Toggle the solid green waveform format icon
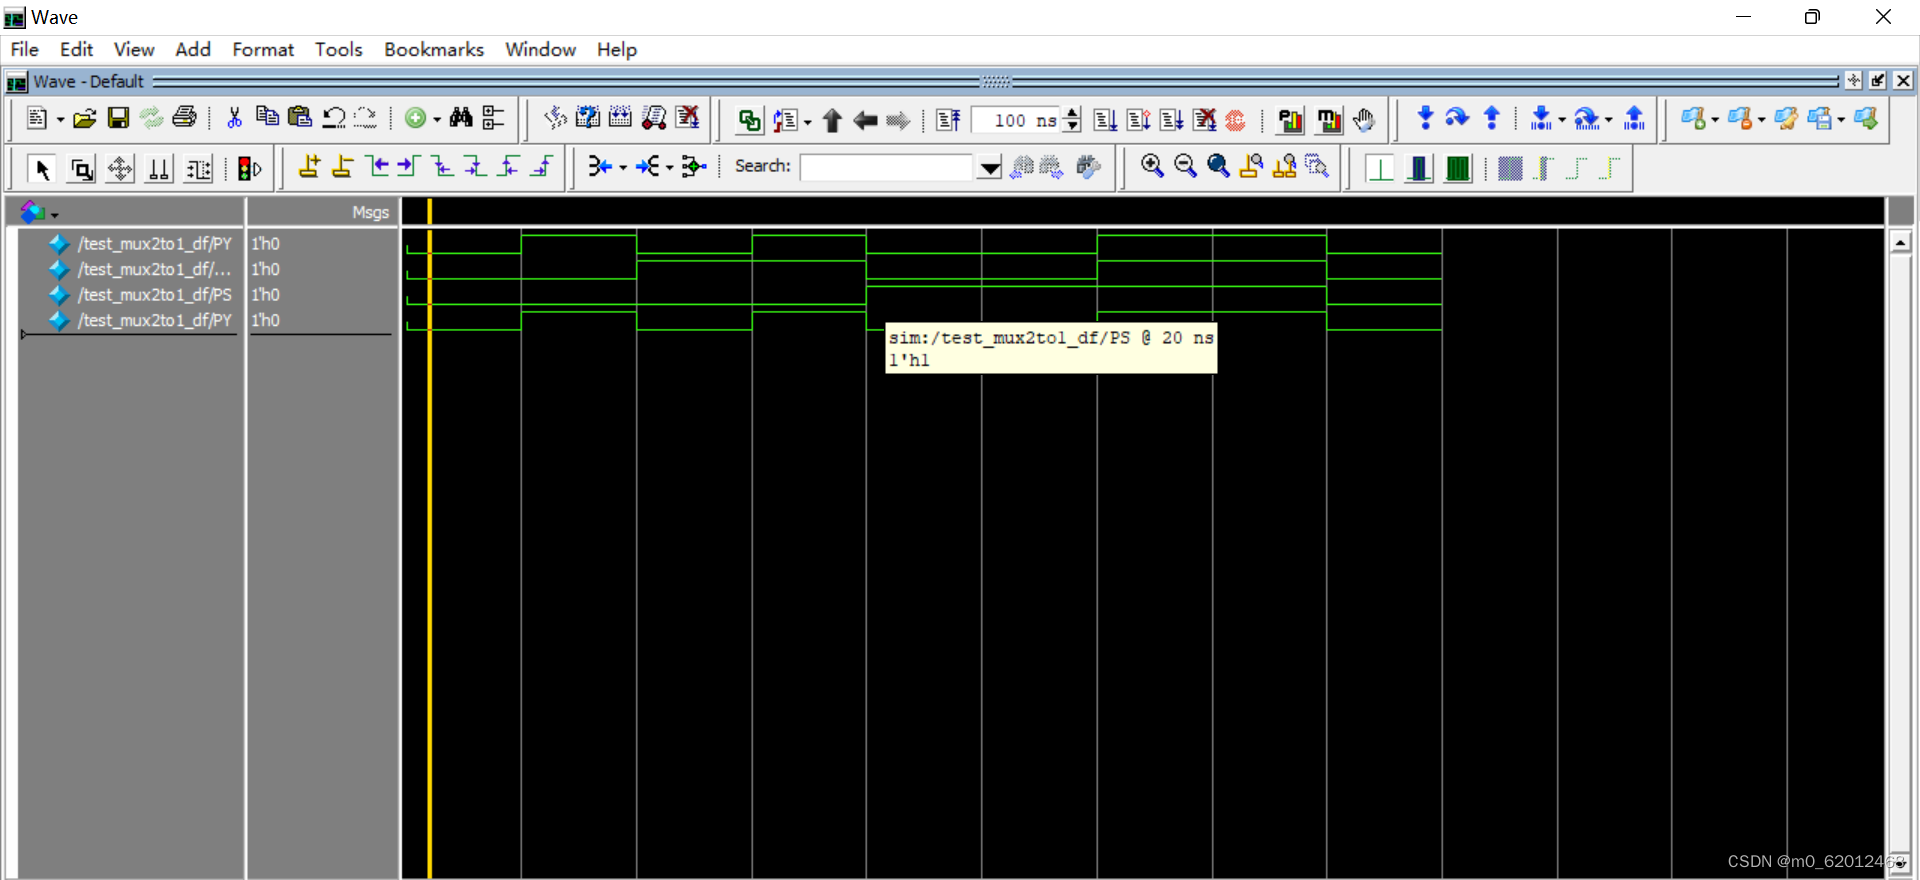1920x880 pixels. [x=1458, y=168]
